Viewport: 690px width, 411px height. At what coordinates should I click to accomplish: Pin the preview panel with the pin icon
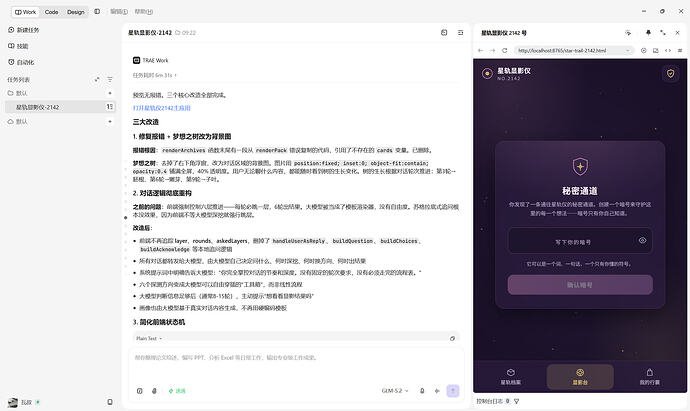coord(648,33)
